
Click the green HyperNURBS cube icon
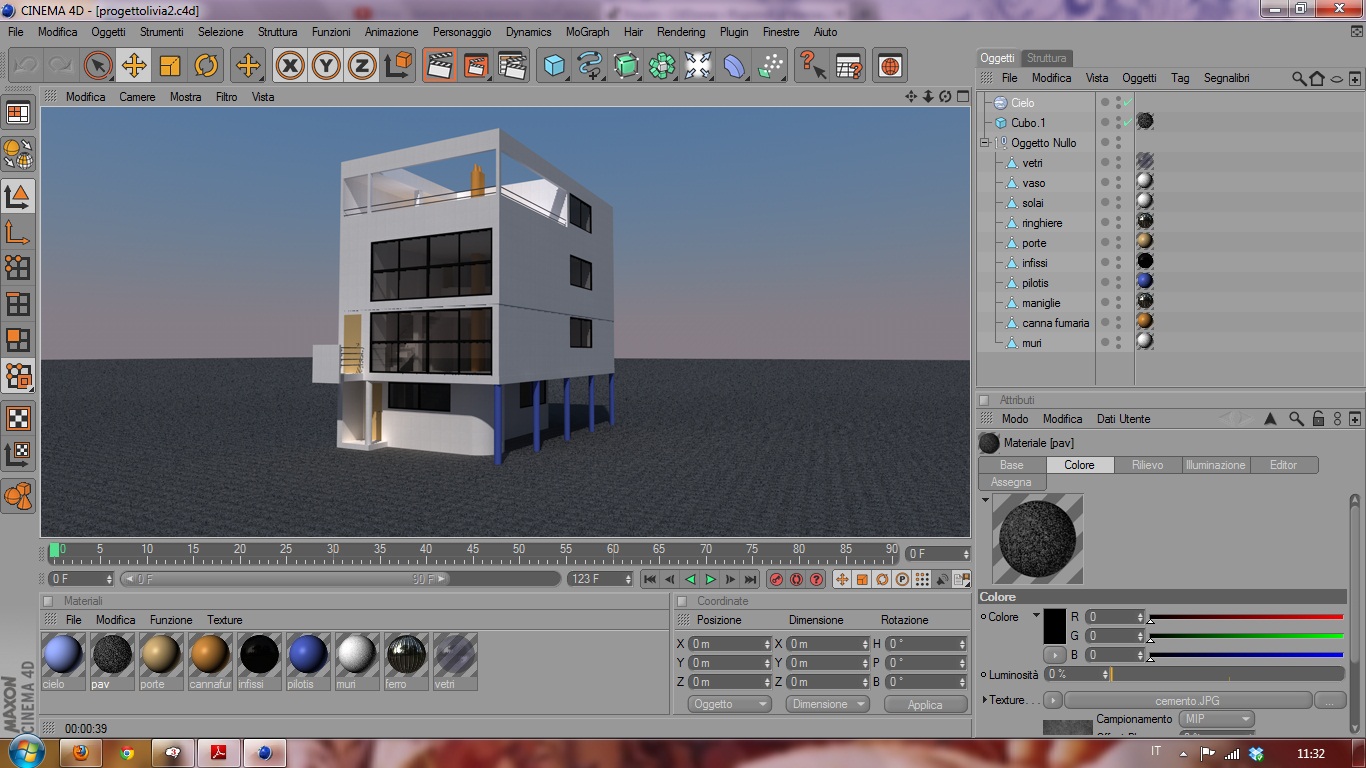coord(626,66)
